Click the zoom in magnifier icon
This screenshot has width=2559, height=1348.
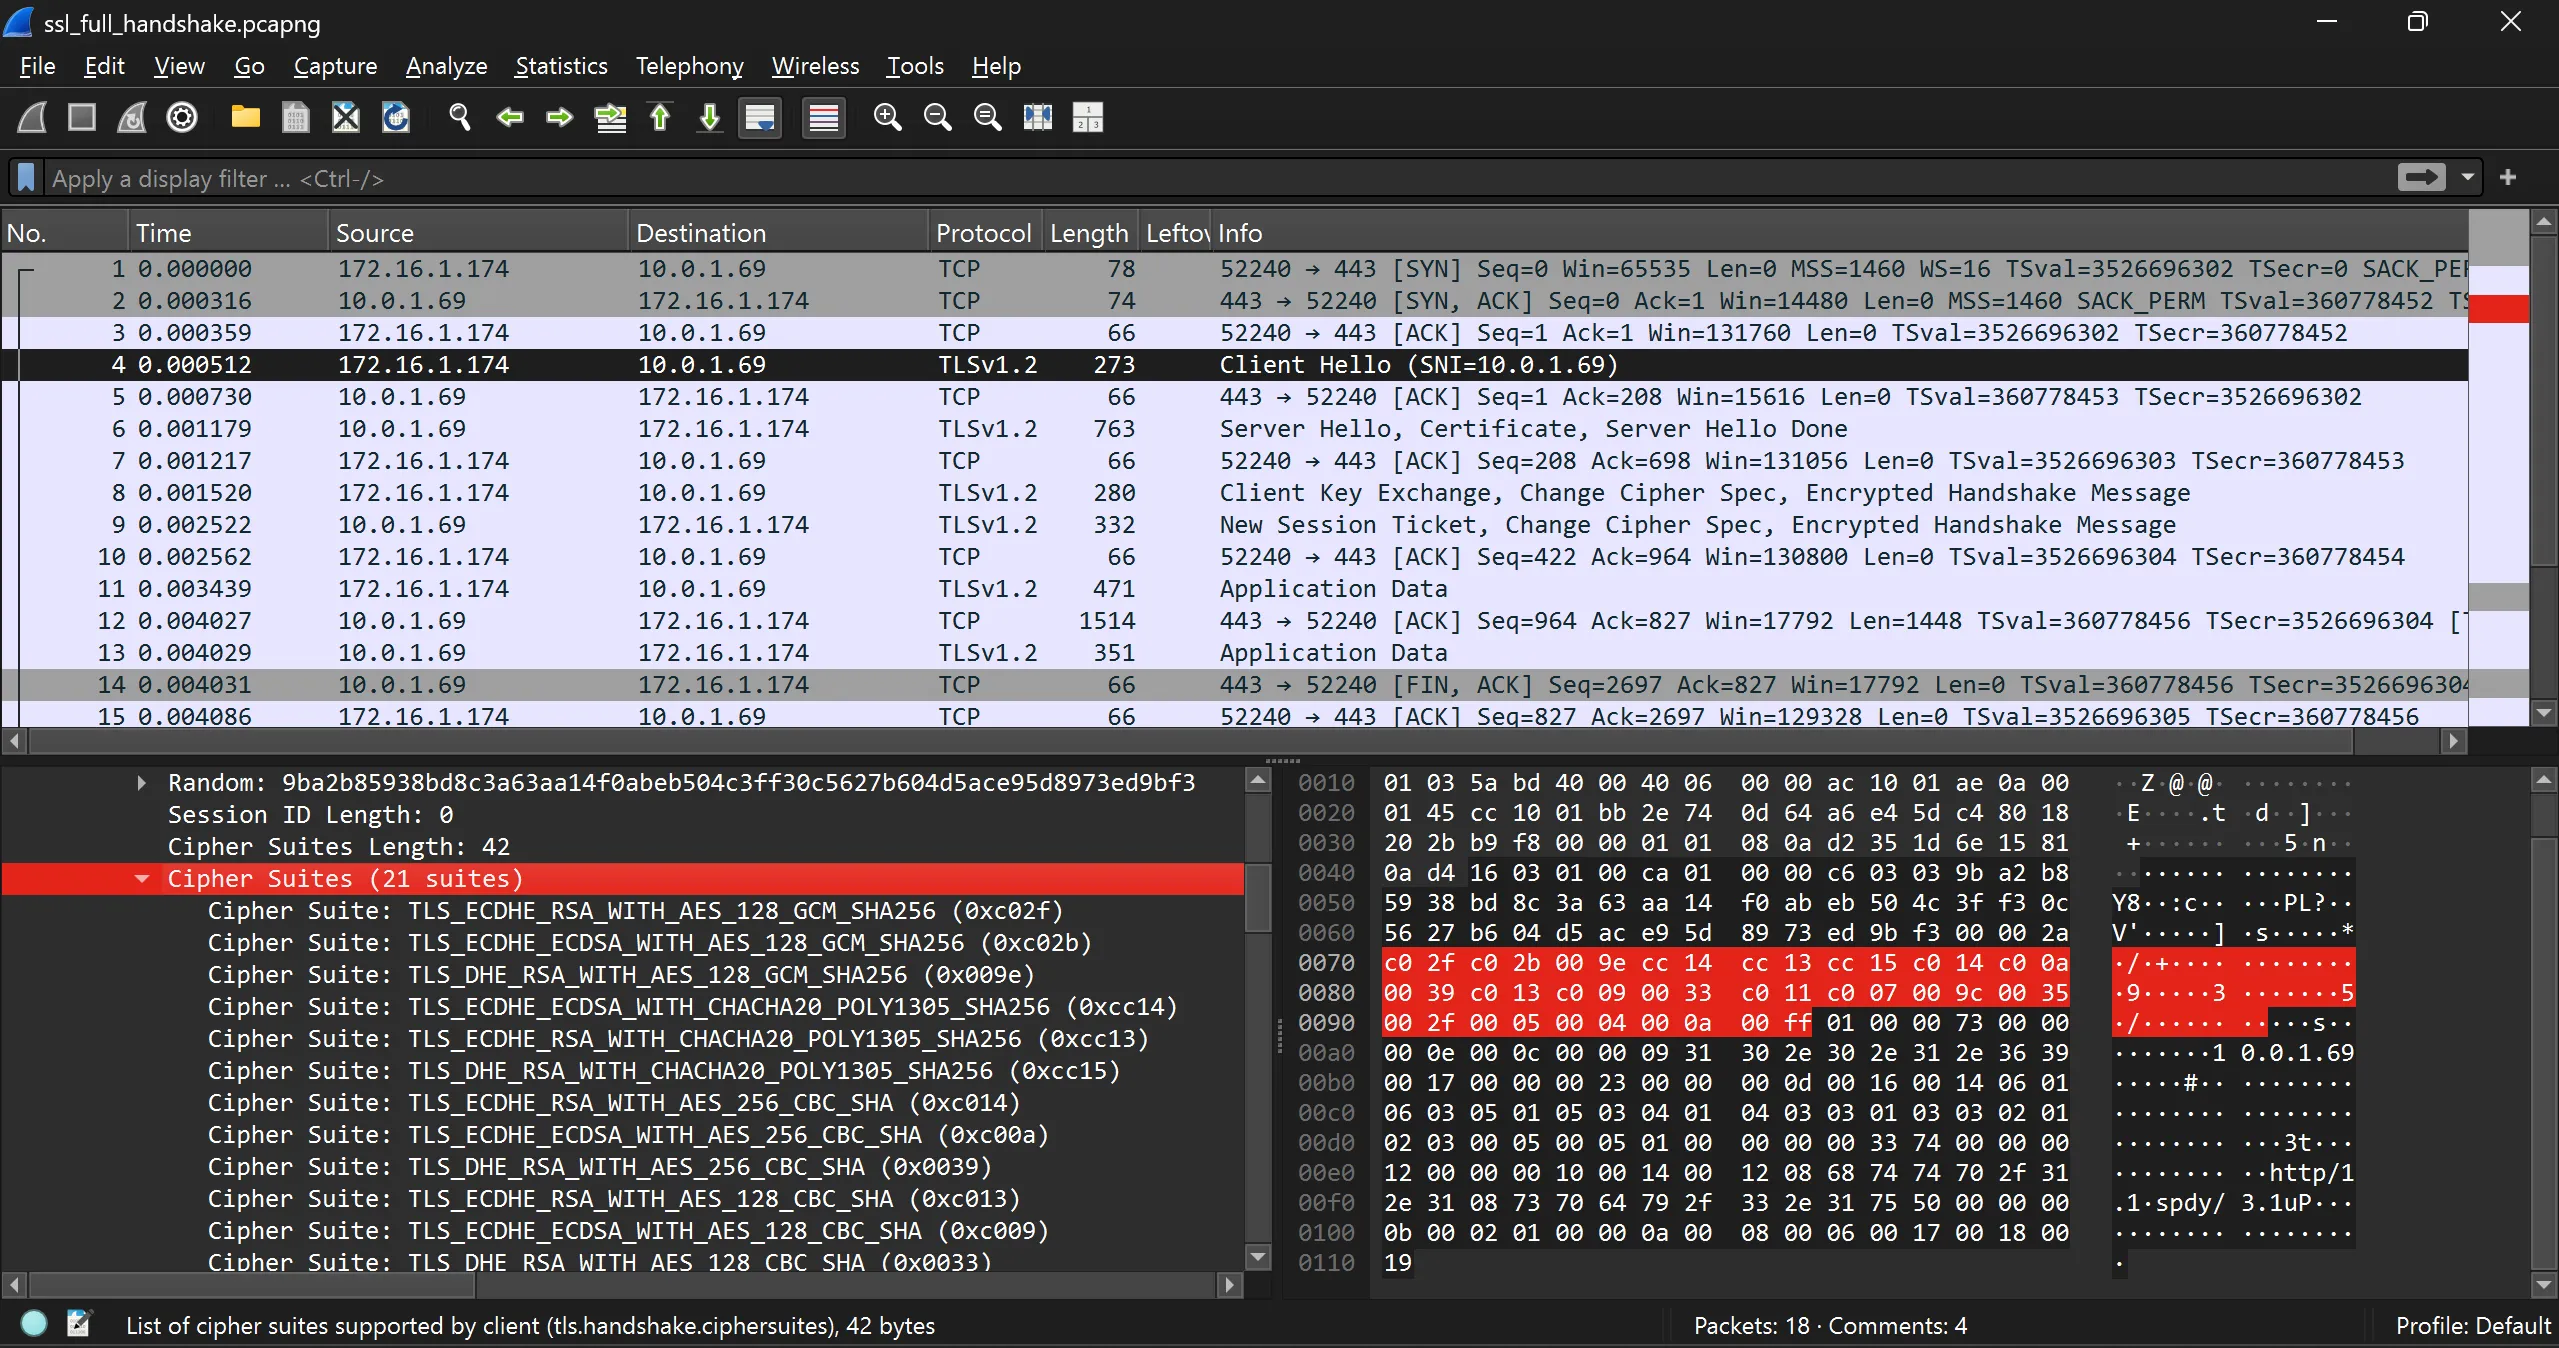coord(887,118)
